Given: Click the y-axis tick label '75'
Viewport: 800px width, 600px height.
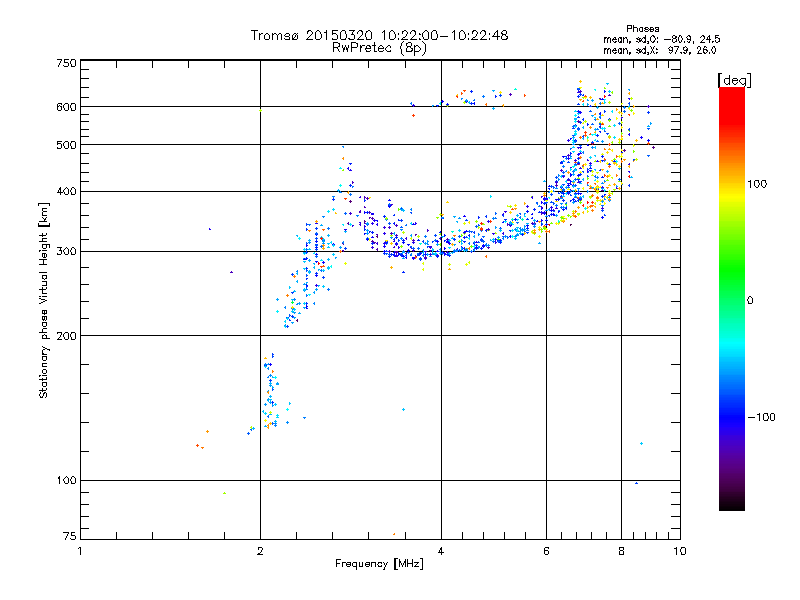Looking at the screenshot, I should (x=70, y=536).
